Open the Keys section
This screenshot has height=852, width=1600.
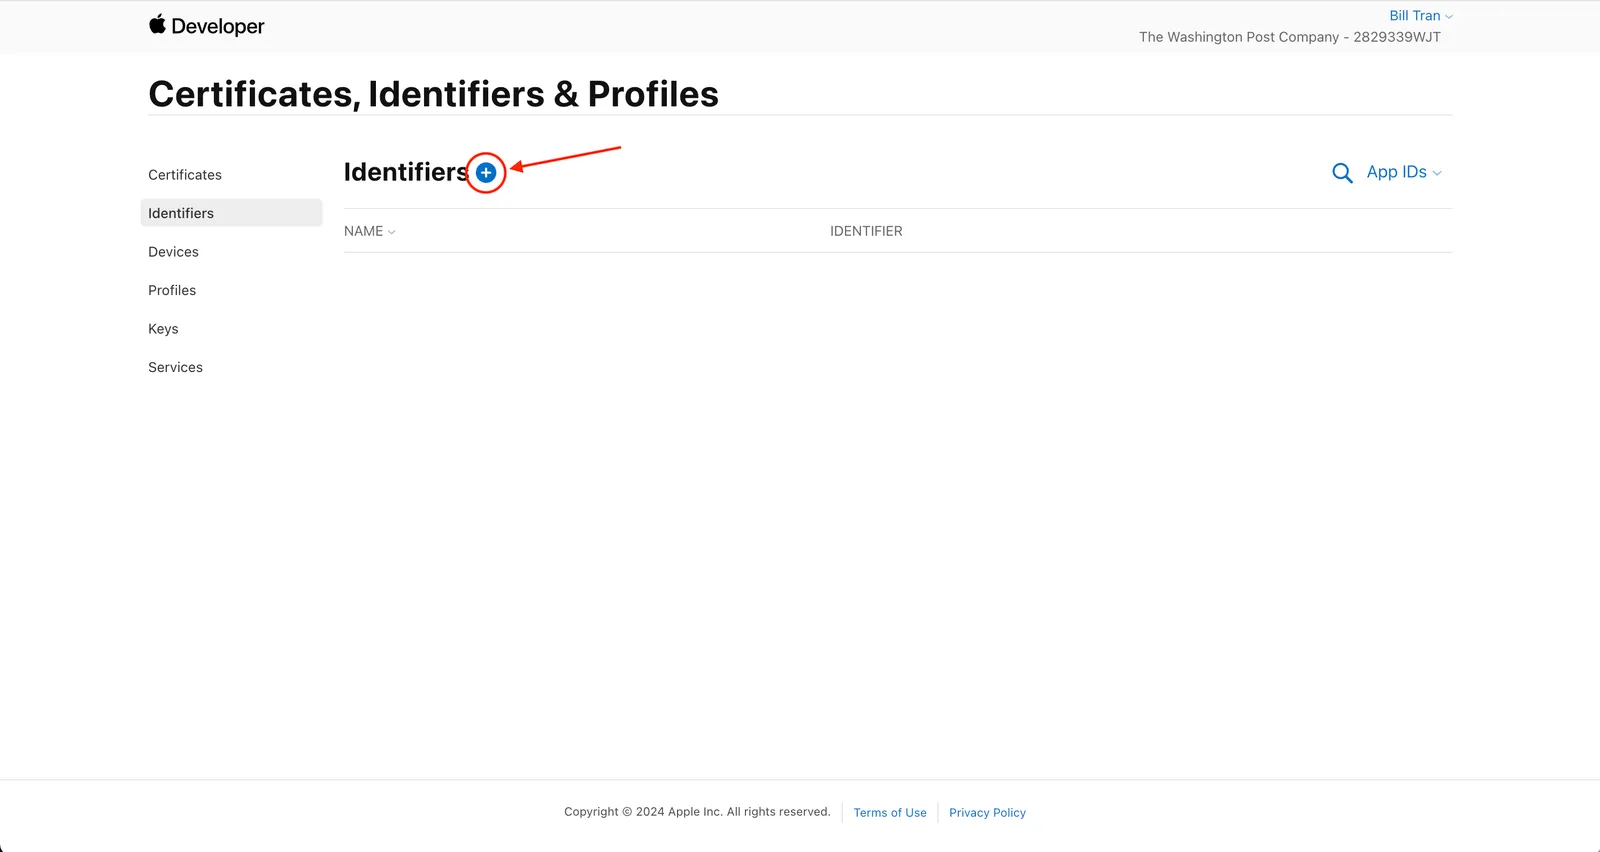click(163, 329)
